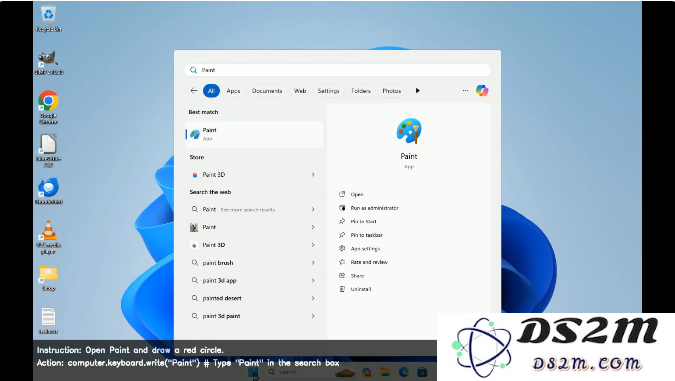Open the VLC media player desktop icon
Screen dimensions: 675x381
pos(48,237)
